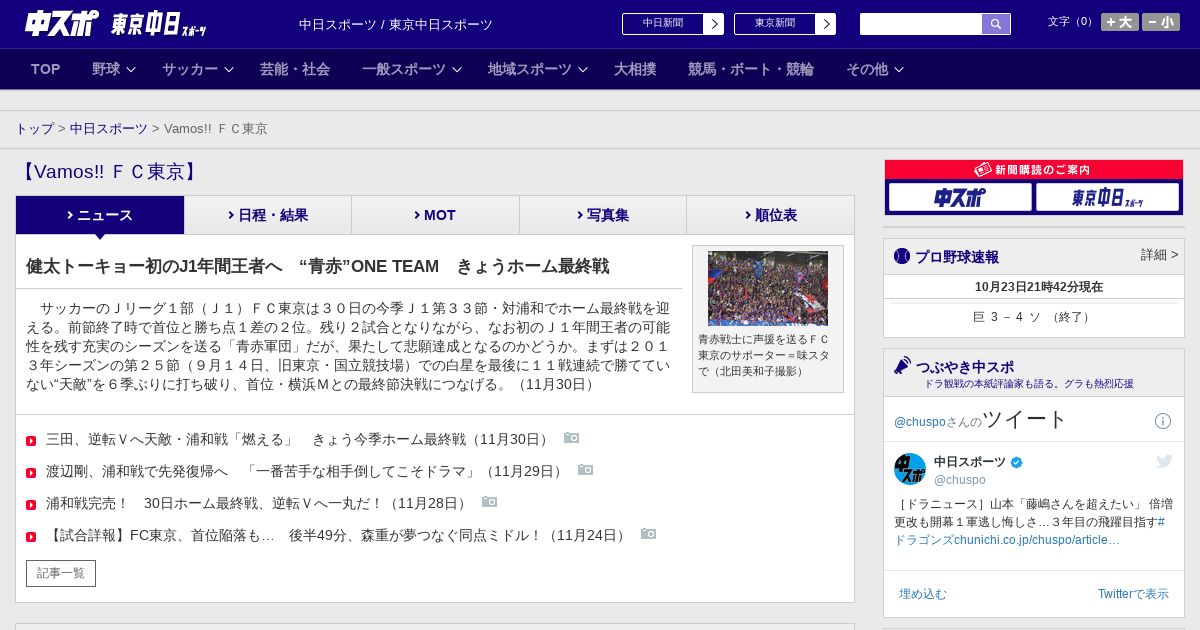Open 東京中日スポーツ subscription banner button
The height and width of the screenshot is (630, 1200).
pos(1107,197)
